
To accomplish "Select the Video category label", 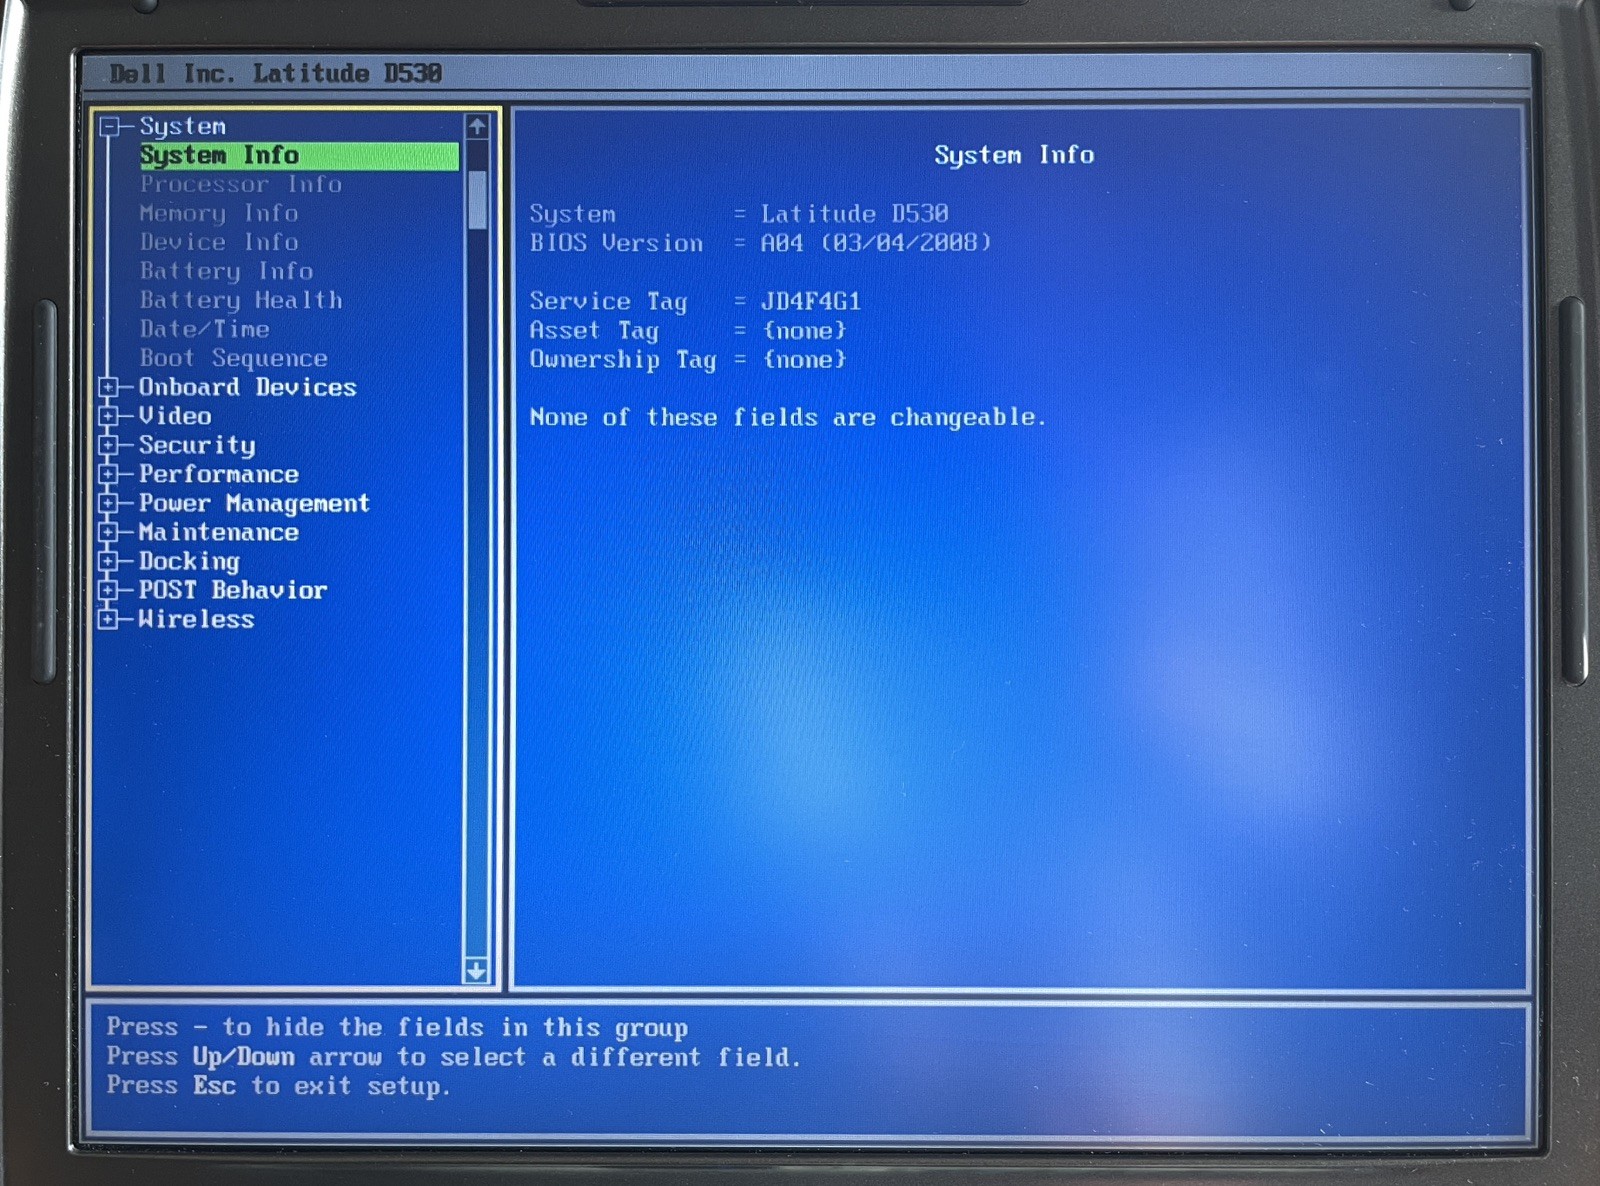I will (x=175, y=416).
